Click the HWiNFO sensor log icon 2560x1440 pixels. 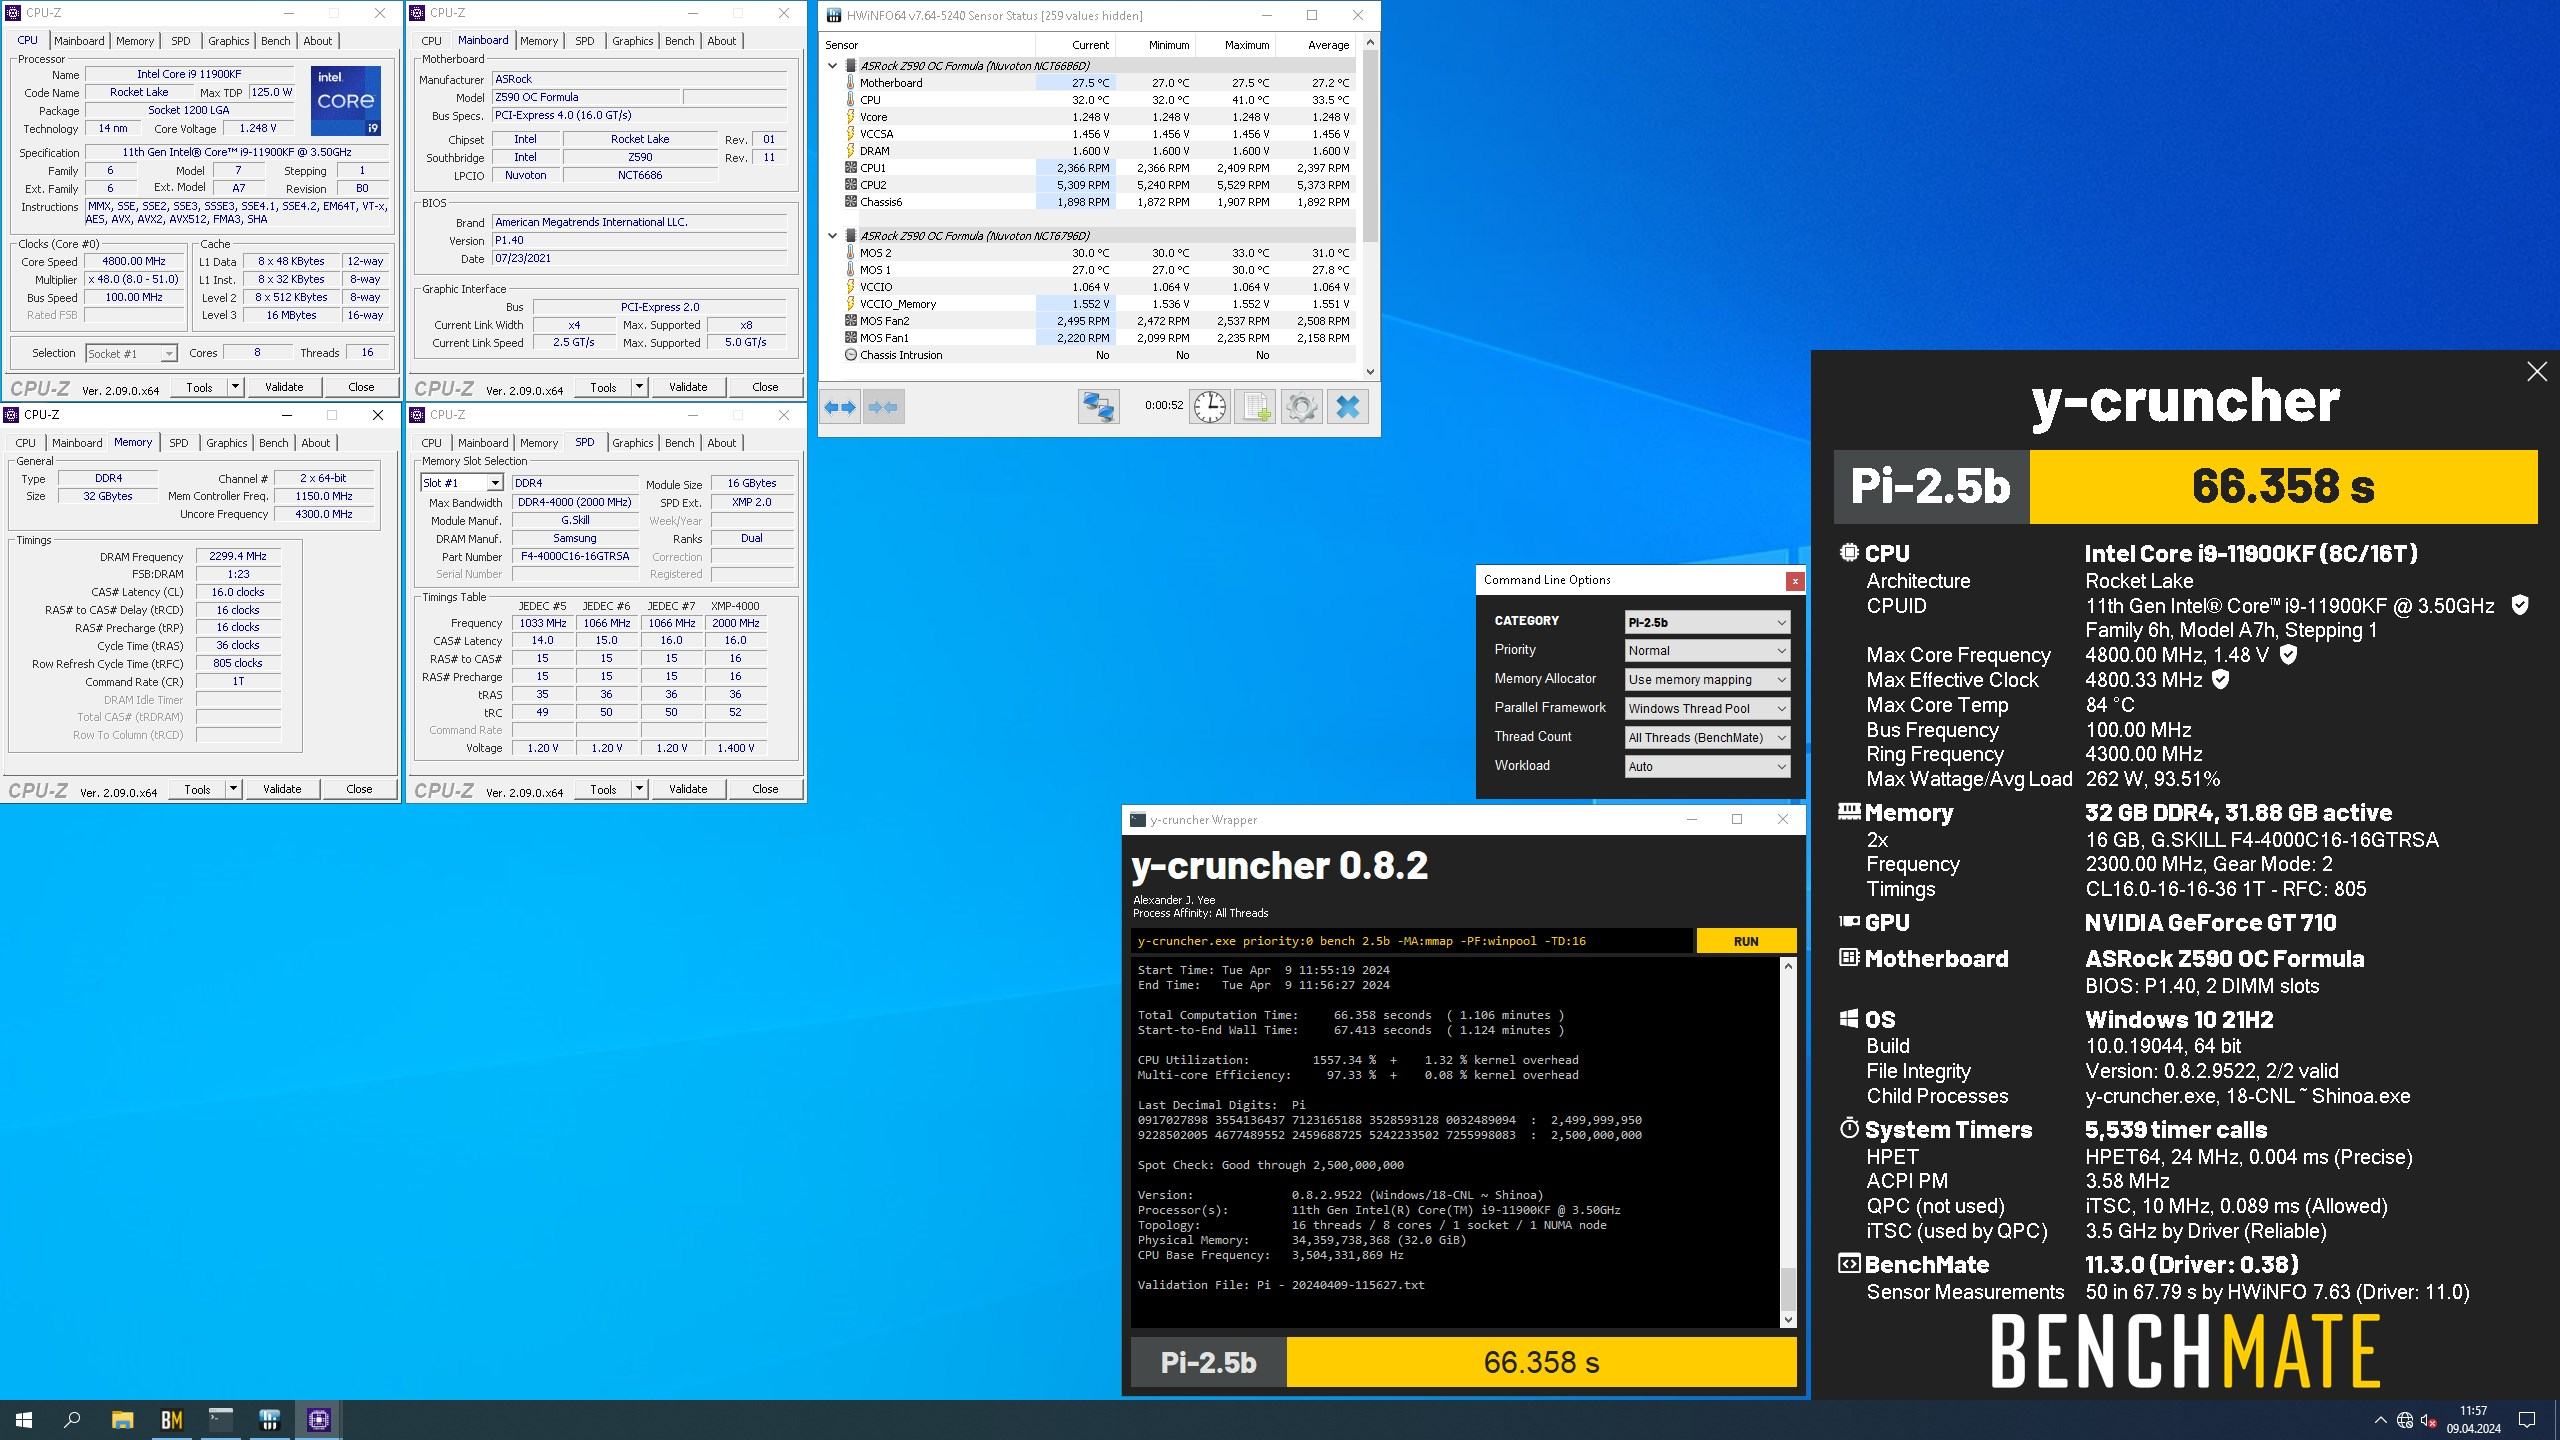(x=1257, y=406)
